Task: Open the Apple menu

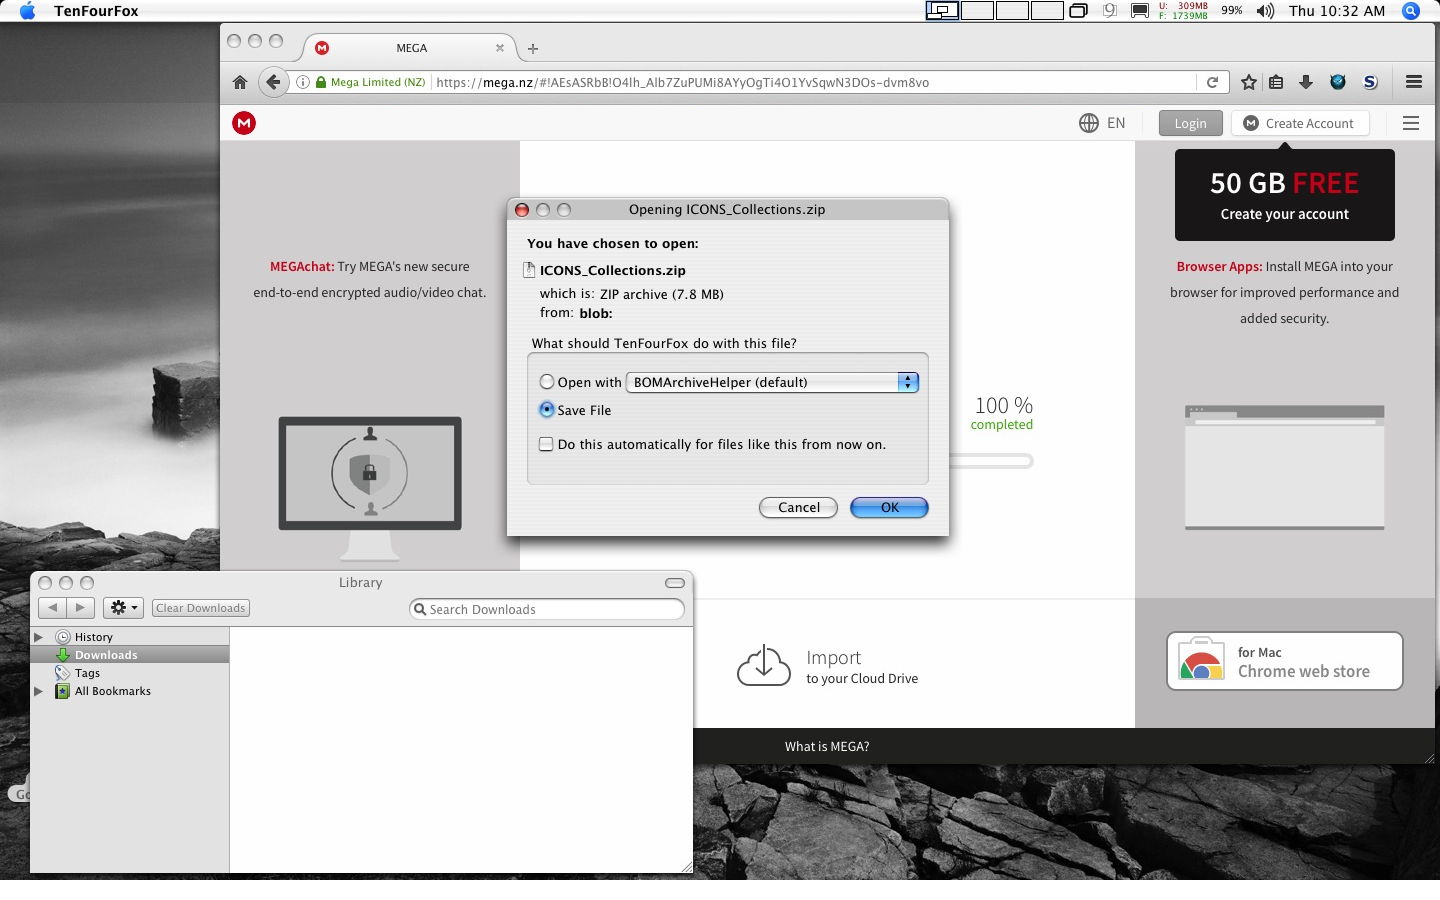Action: pyautogui.click(x=27, y=11)
